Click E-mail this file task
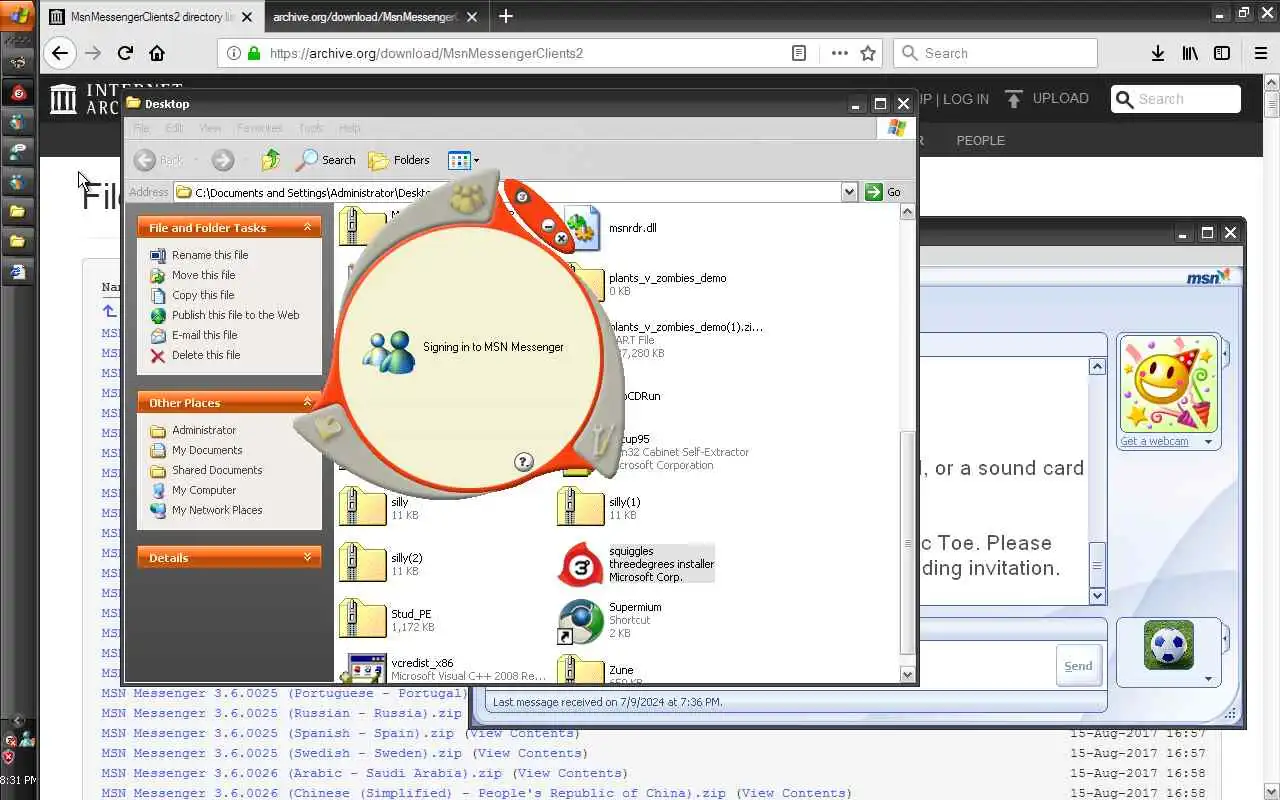The image size is (1280, 800). pos(204,335)
